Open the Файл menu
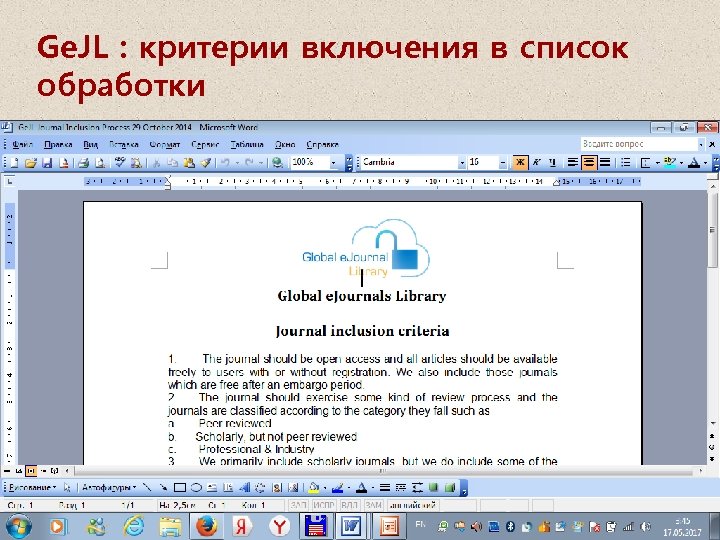This screenshot has height=540, width=720. pyautogui.click(x=22, y=145)
